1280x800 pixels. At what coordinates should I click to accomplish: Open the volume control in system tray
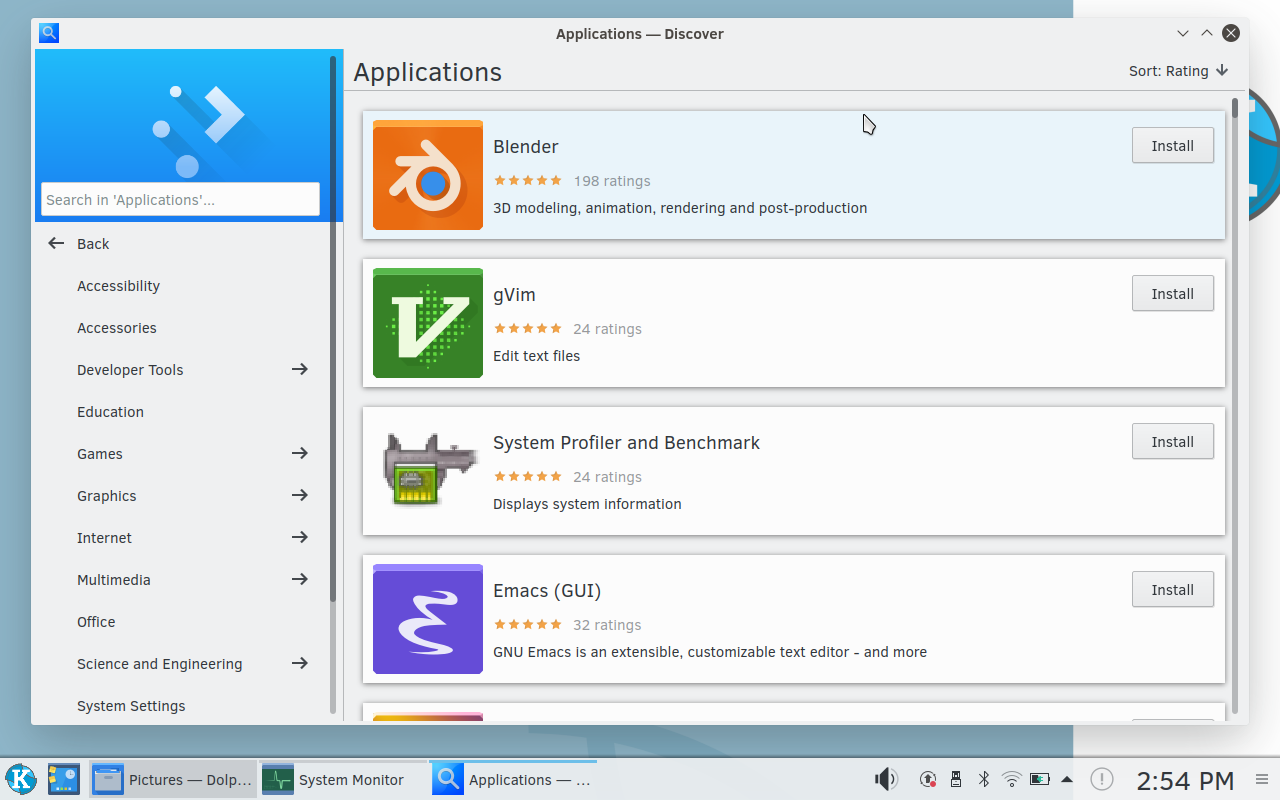point(886,779)
